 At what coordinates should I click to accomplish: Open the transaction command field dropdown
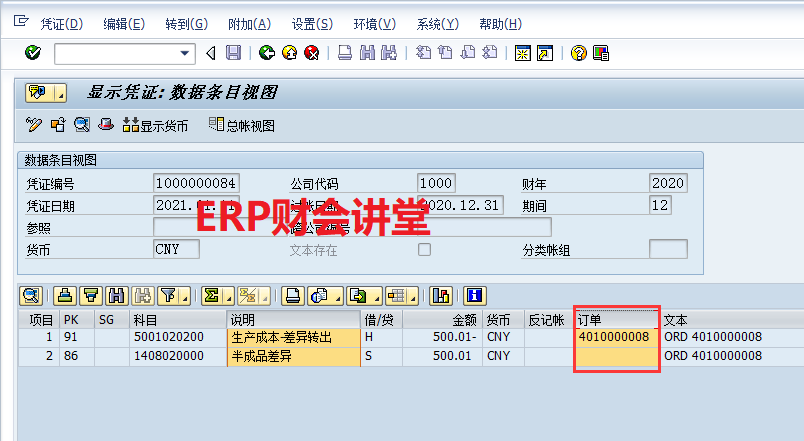point(185,53)
